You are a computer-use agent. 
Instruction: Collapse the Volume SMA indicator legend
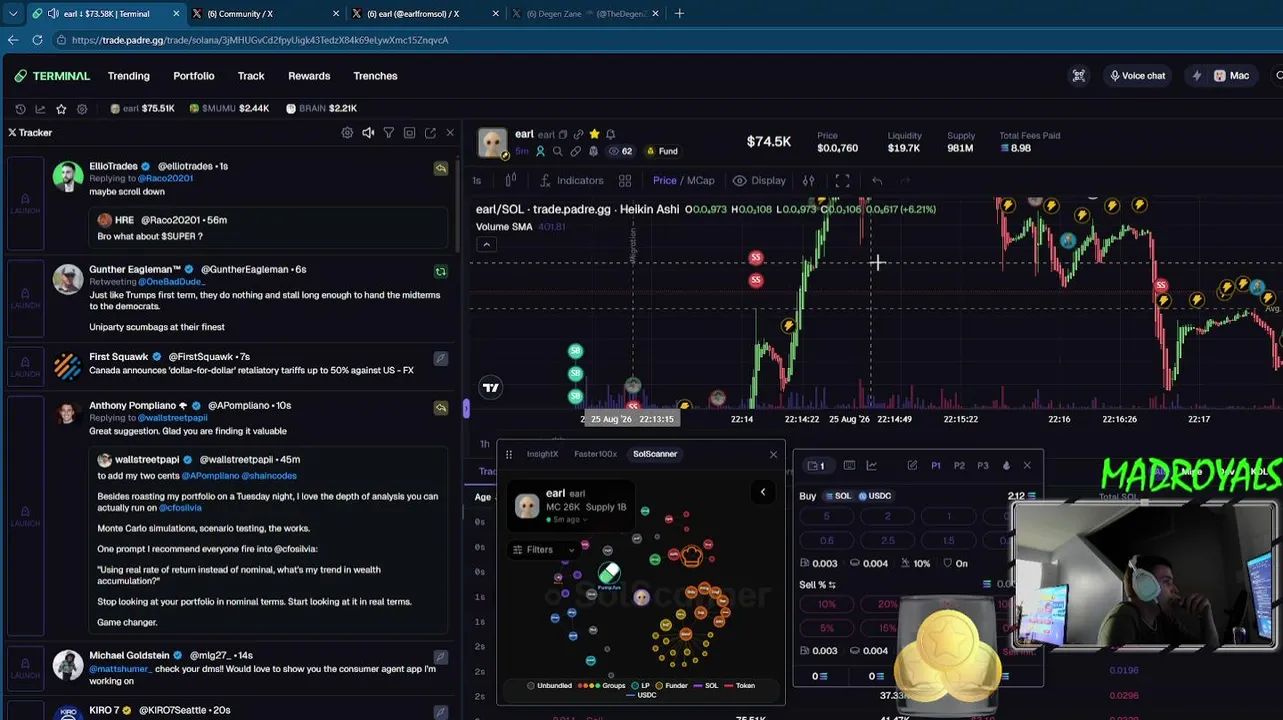[x=486, y=245]
